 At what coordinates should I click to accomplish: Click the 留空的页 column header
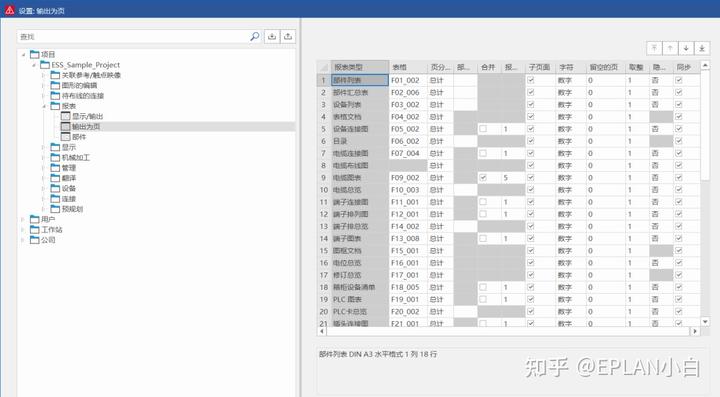pyautogui.click(x=606, y=67)
